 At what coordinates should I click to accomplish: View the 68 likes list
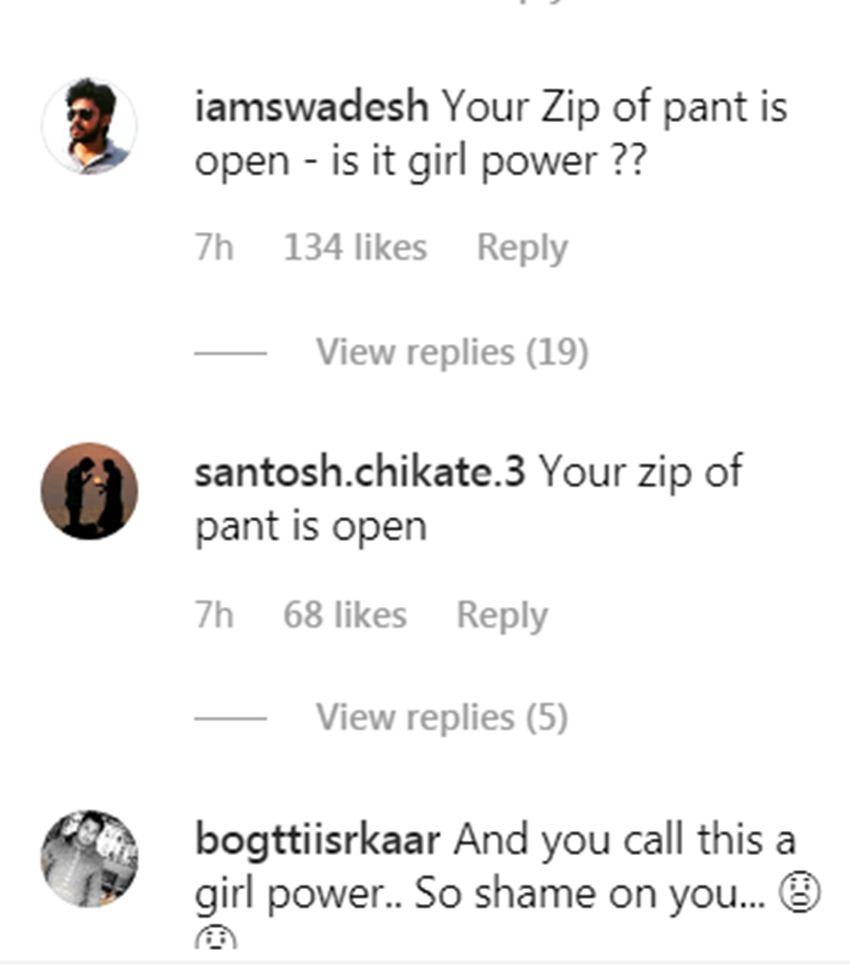[x=345, y=614]
